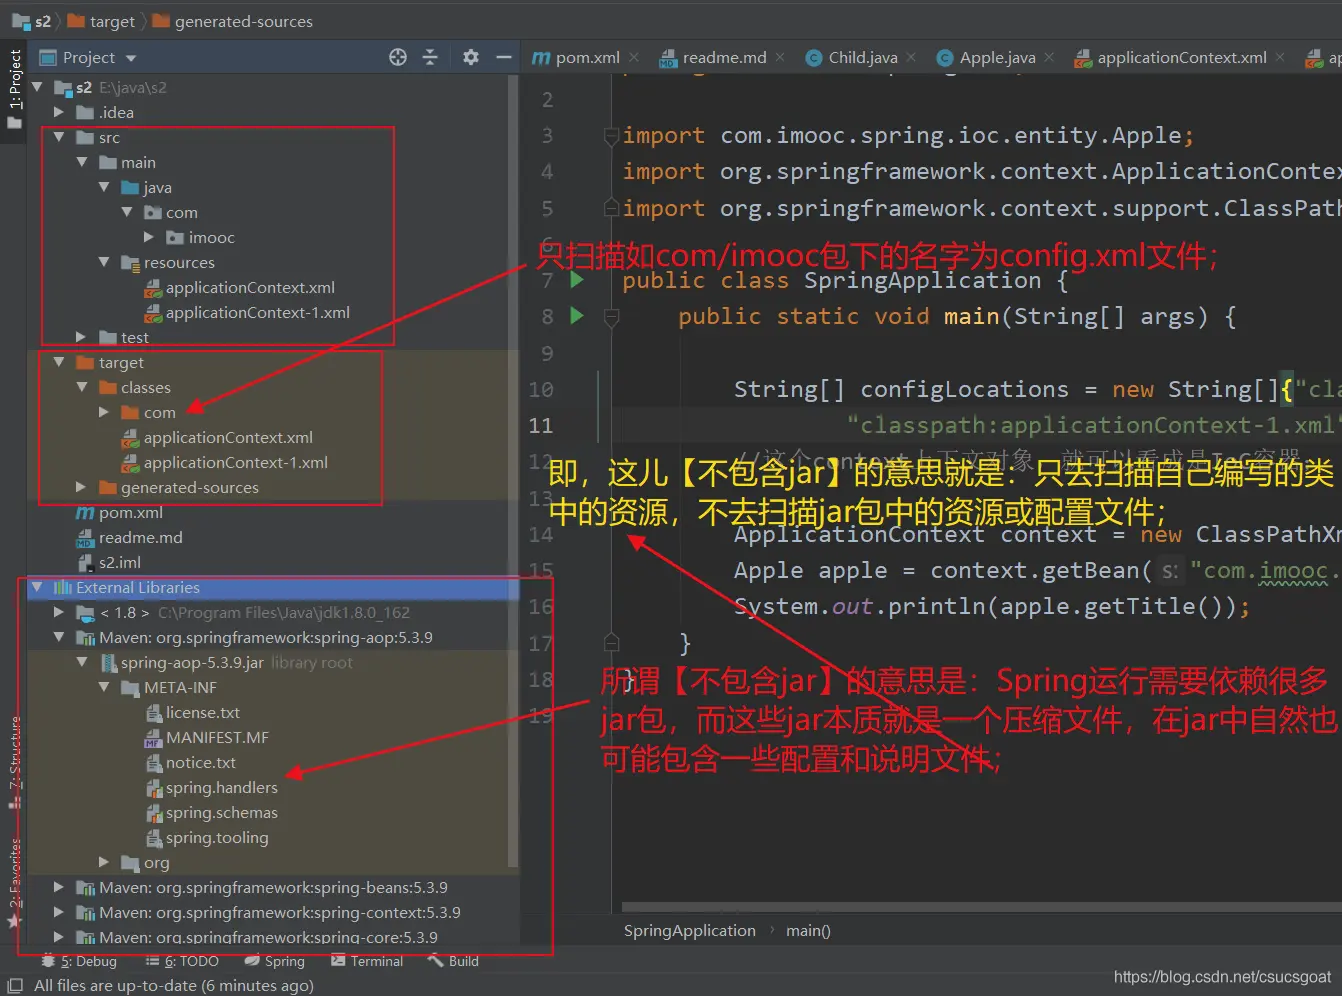Select spring.handlers file in tree
This screenshot has height=996, width=1342.
221,787
